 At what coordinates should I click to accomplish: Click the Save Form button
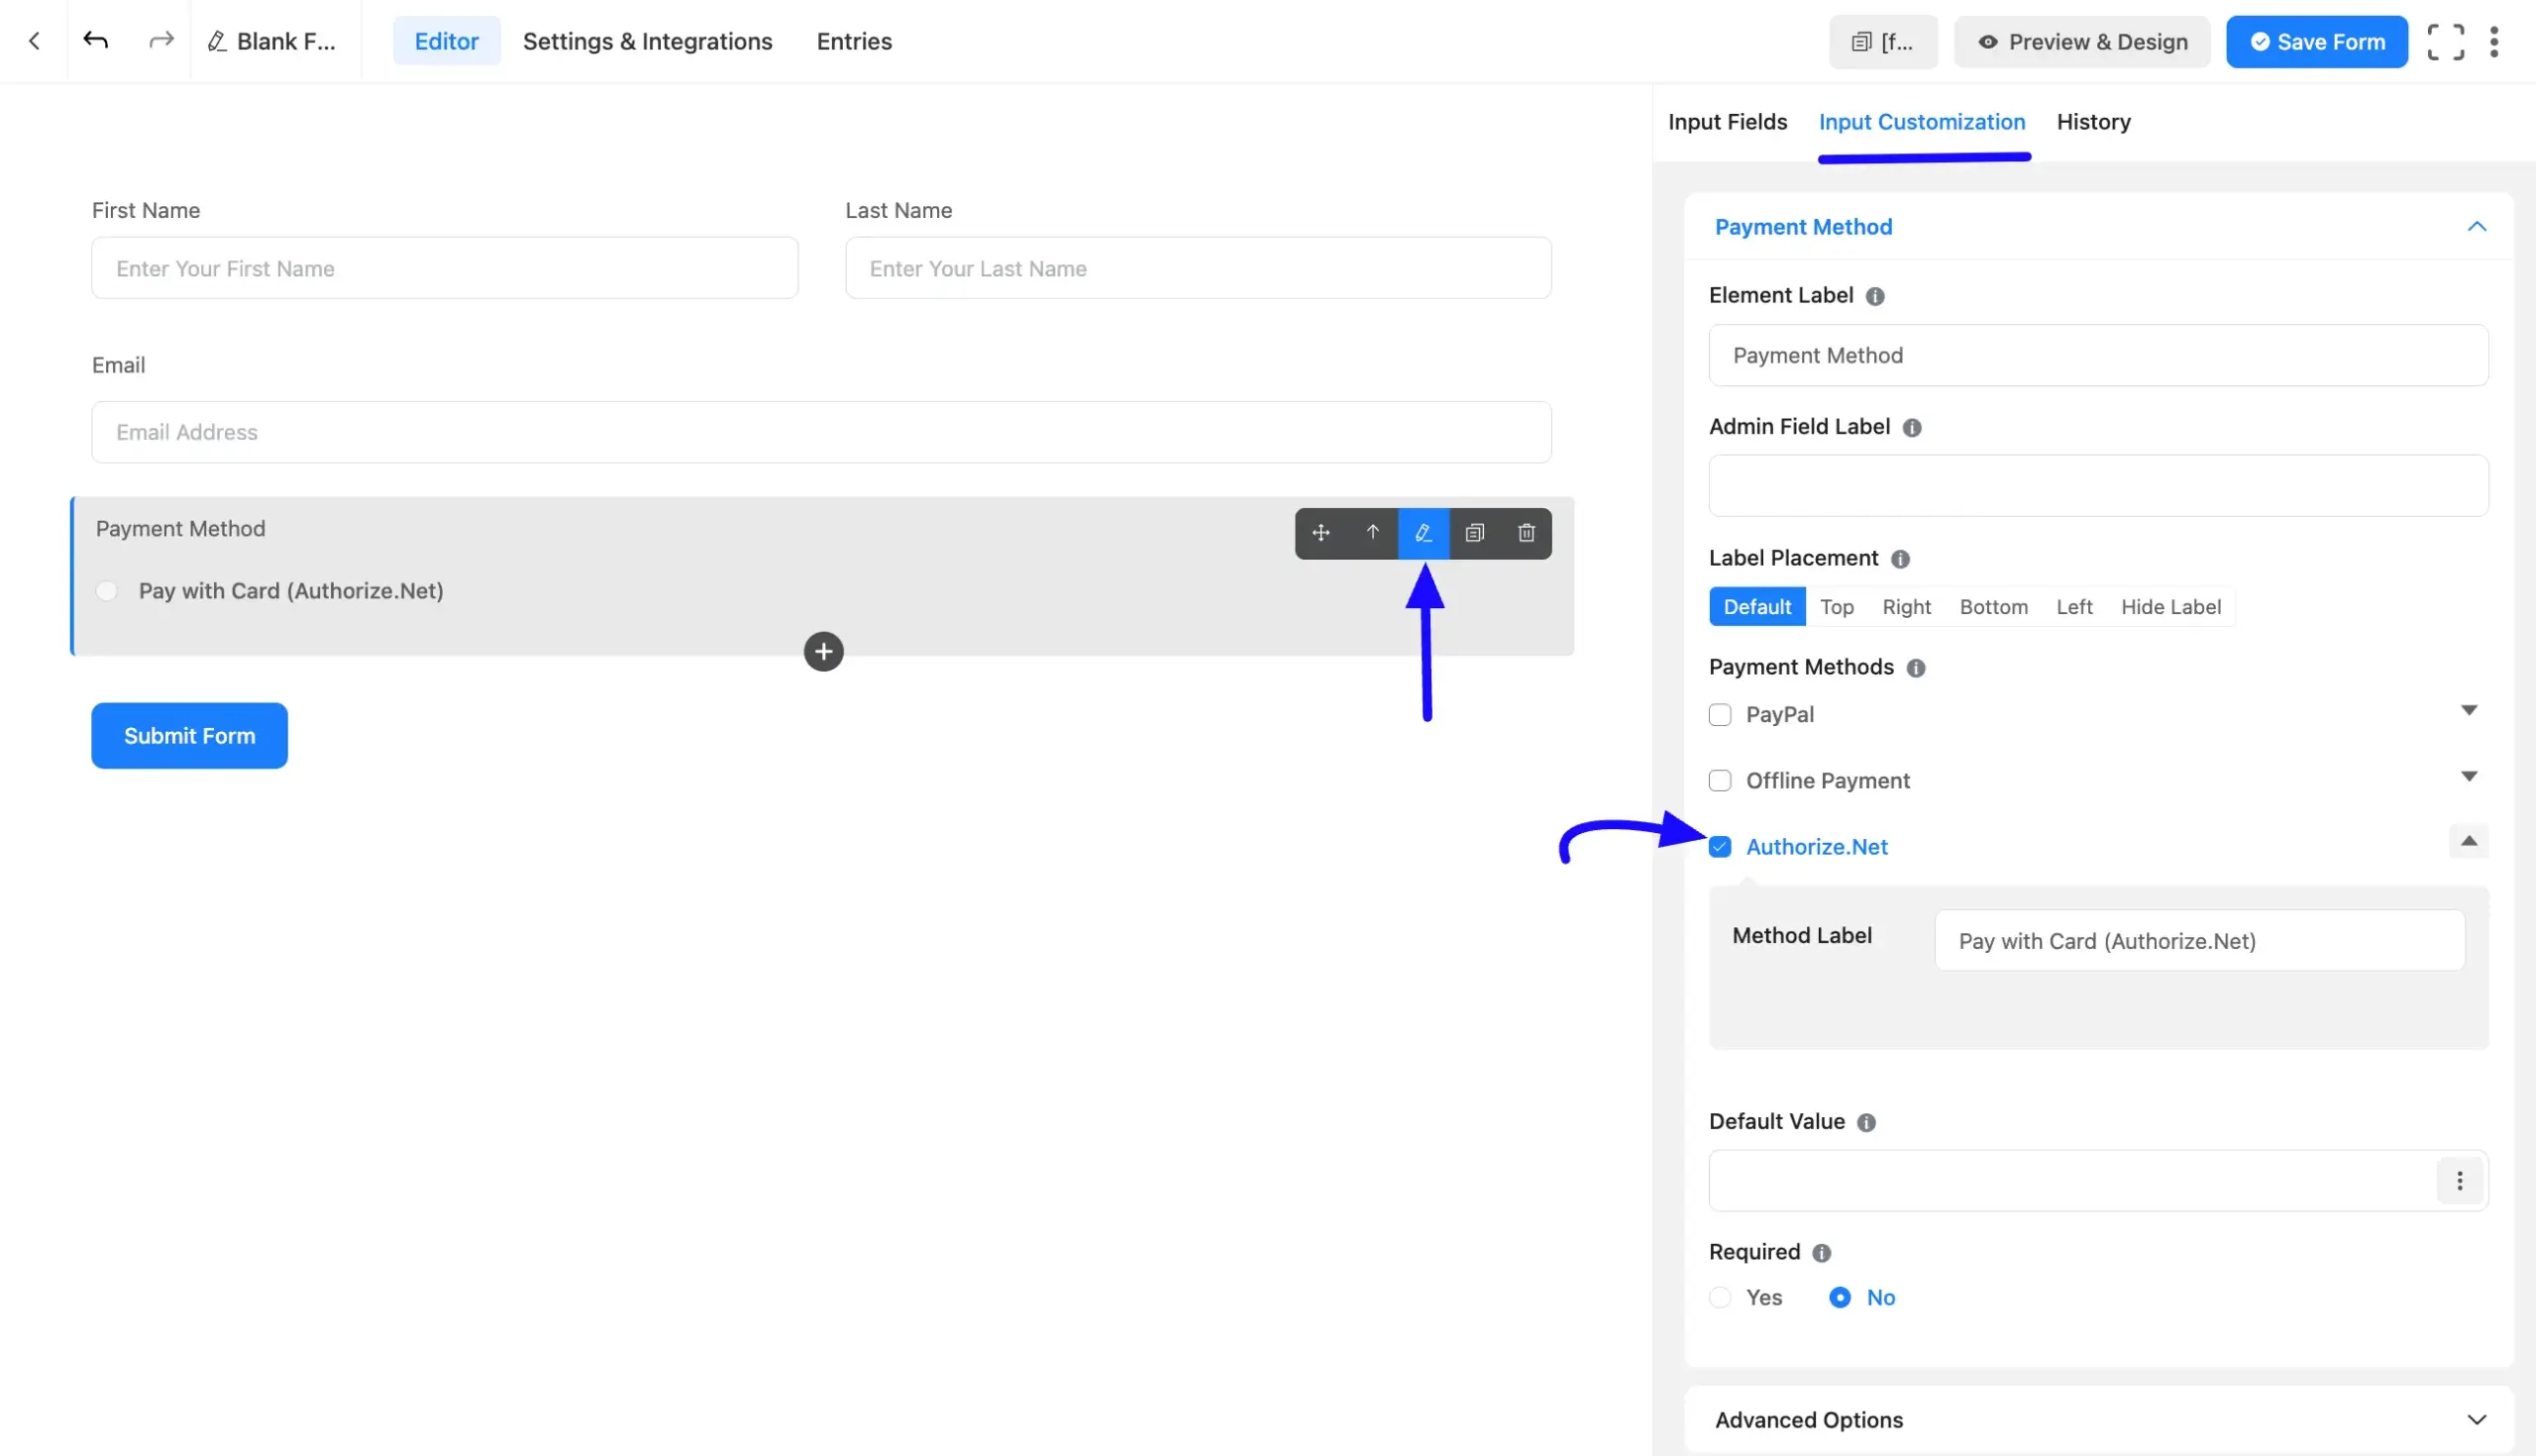(x=2317, y=41)
